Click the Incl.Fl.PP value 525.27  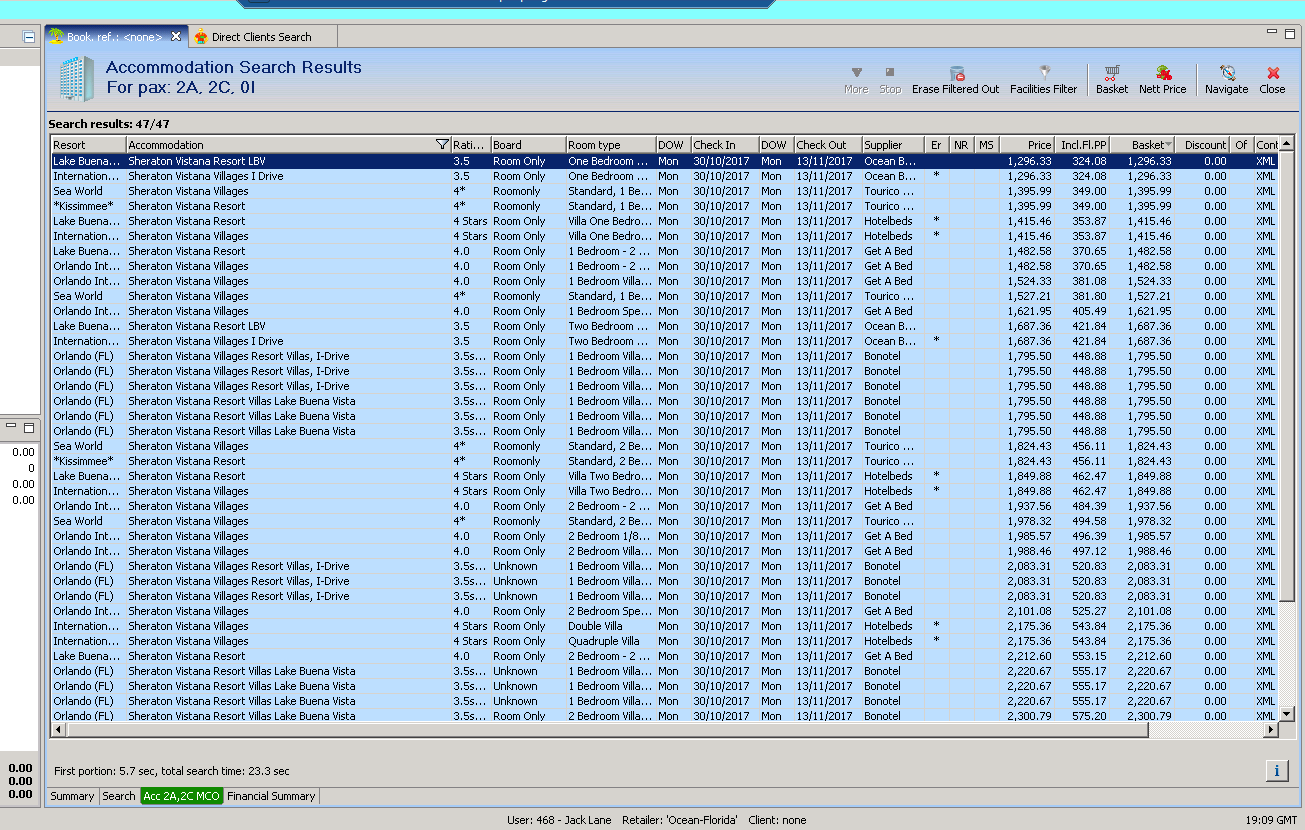pos(1089,611)
